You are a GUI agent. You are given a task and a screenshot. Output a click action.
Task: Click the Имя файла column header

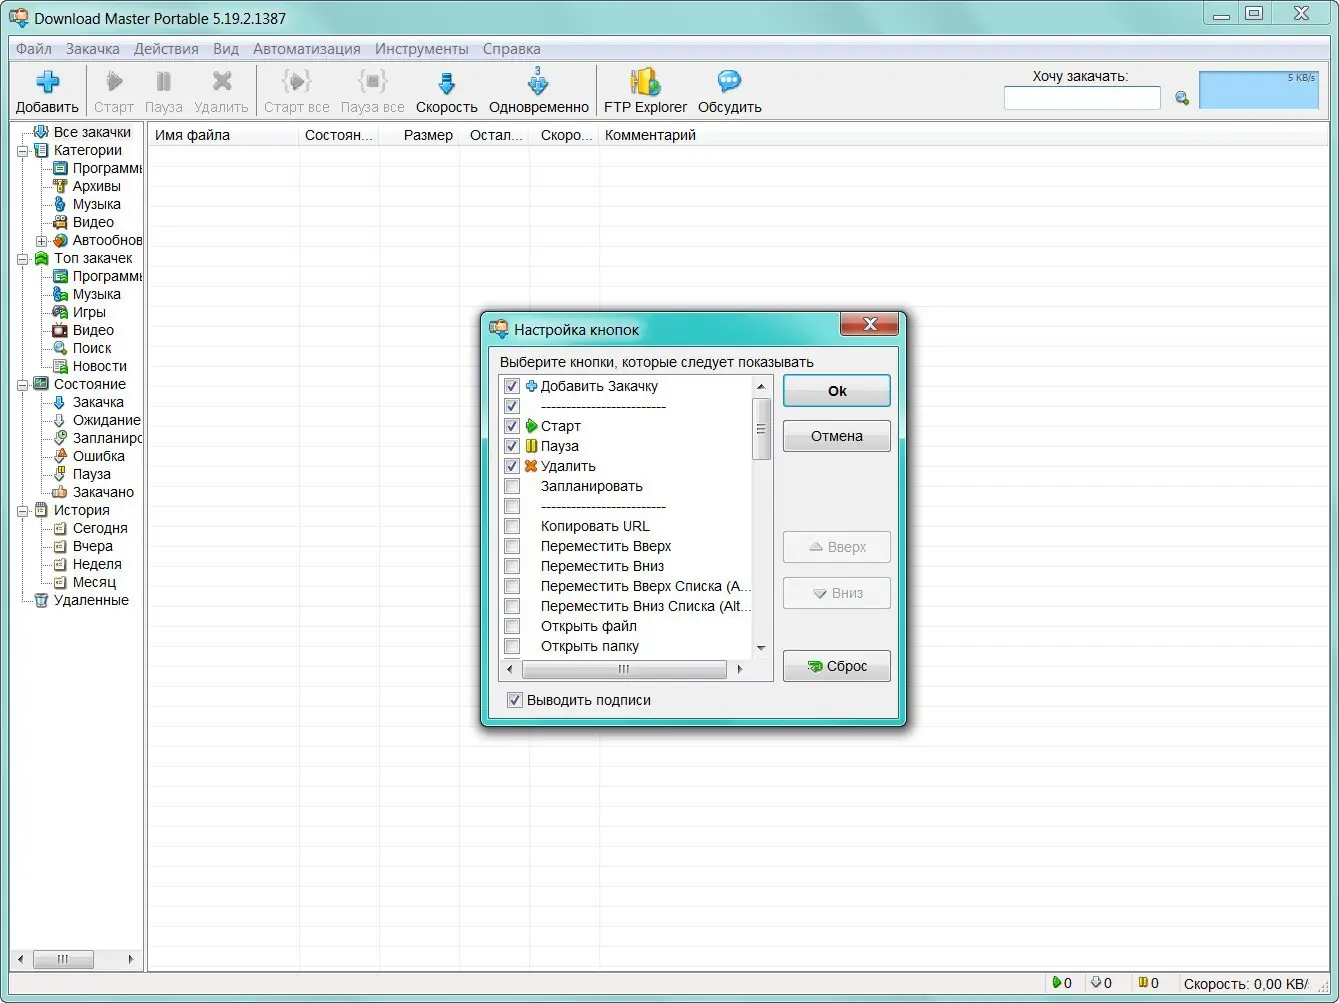pos(224,135)
